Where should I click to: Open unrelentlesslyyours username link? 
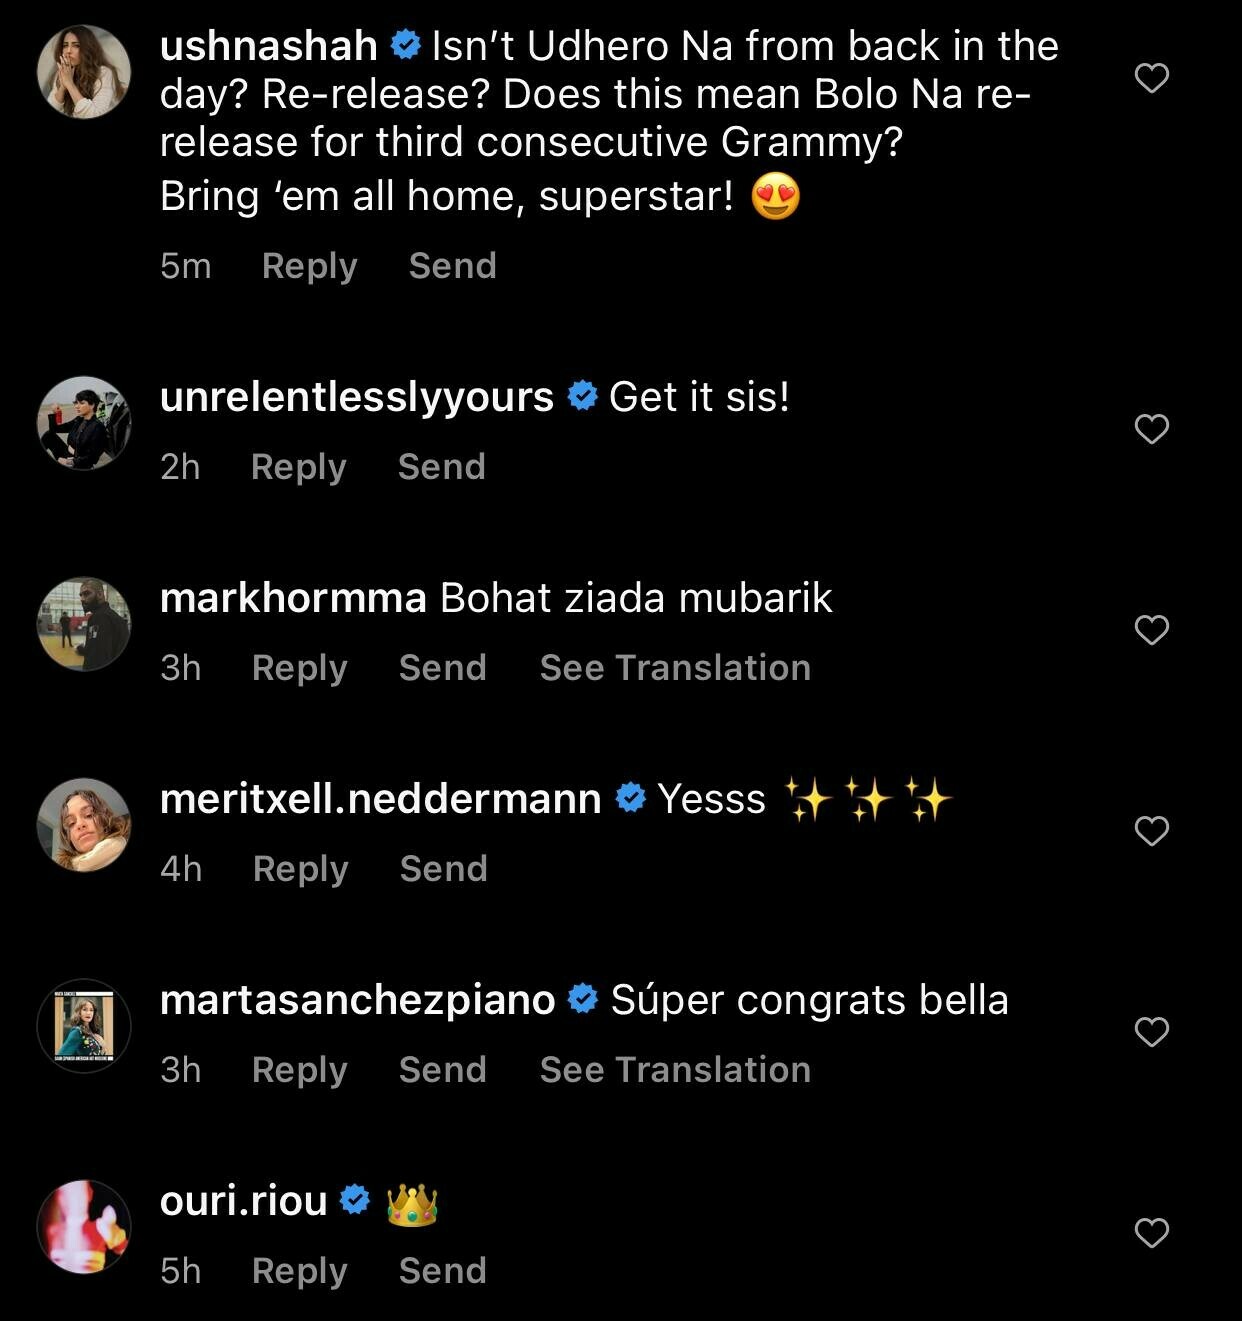point(356,397)
